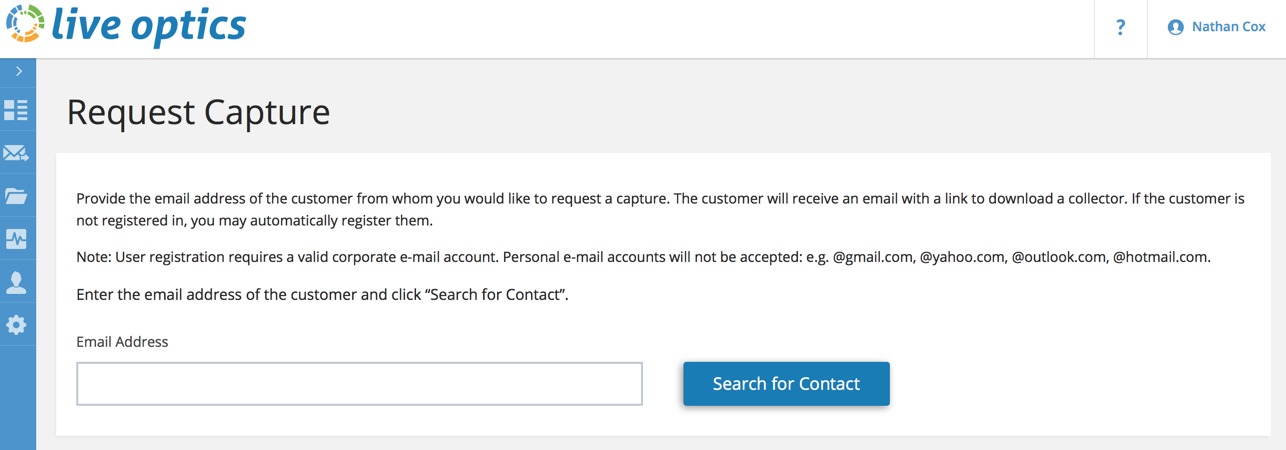Viewport: 1286px width, 450px height.
Task: Open the envelope Request Capture sidebar icon
Action: (16, 153)
